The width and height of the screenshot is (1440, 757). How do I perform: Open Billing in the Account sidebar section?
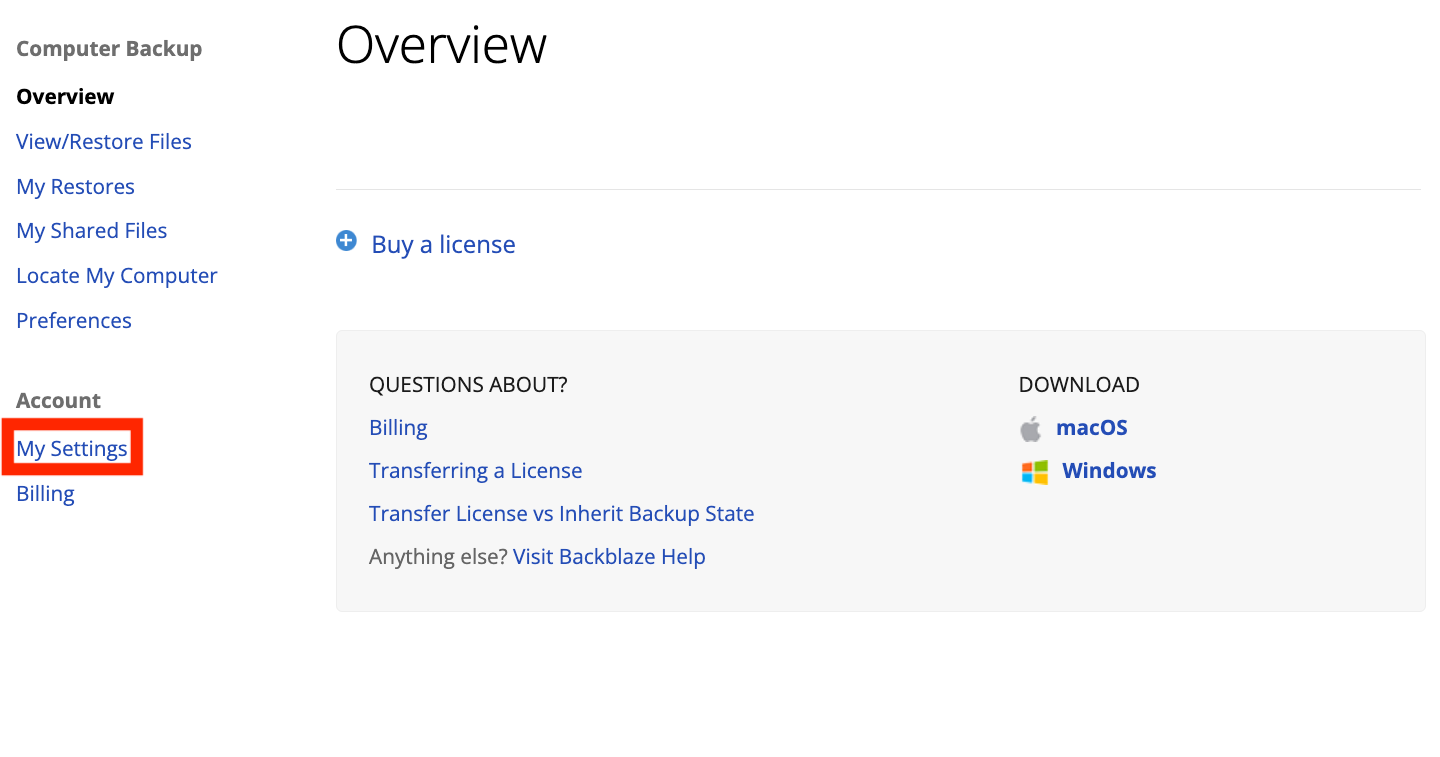pos(45,494)
